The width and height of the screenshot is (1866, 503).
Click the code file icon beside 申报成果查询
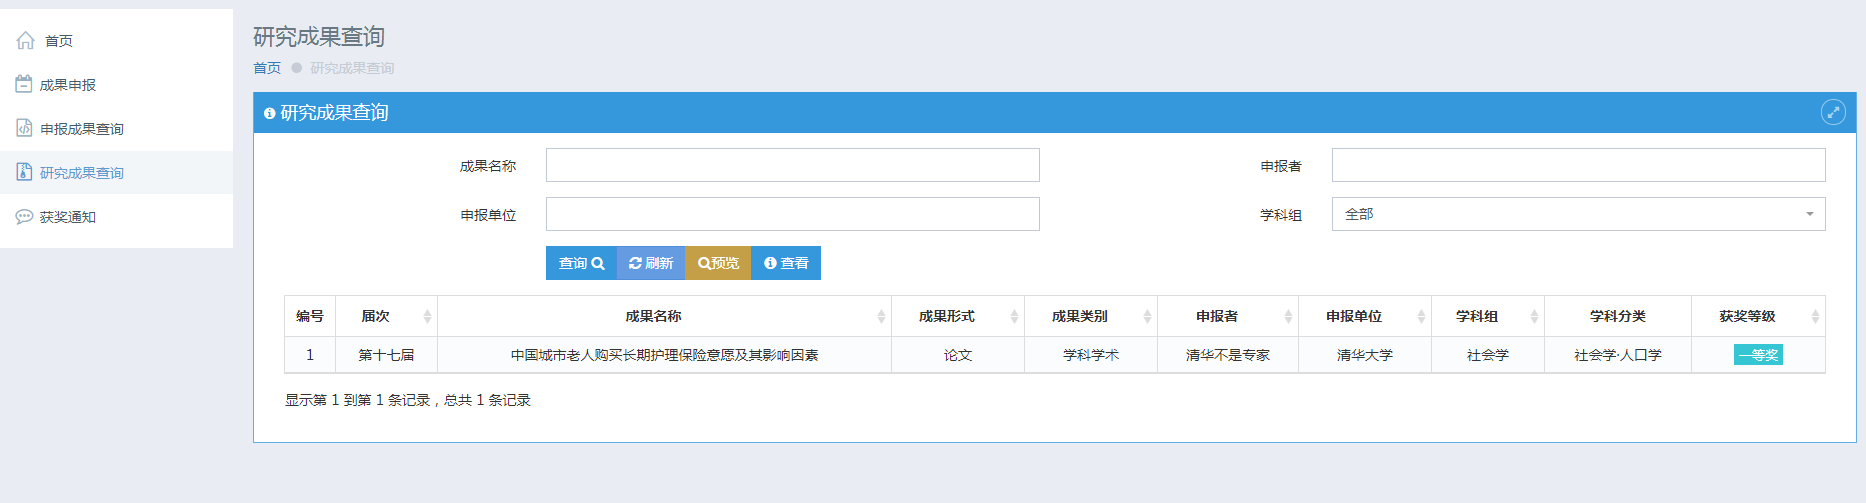coord(24,128)
